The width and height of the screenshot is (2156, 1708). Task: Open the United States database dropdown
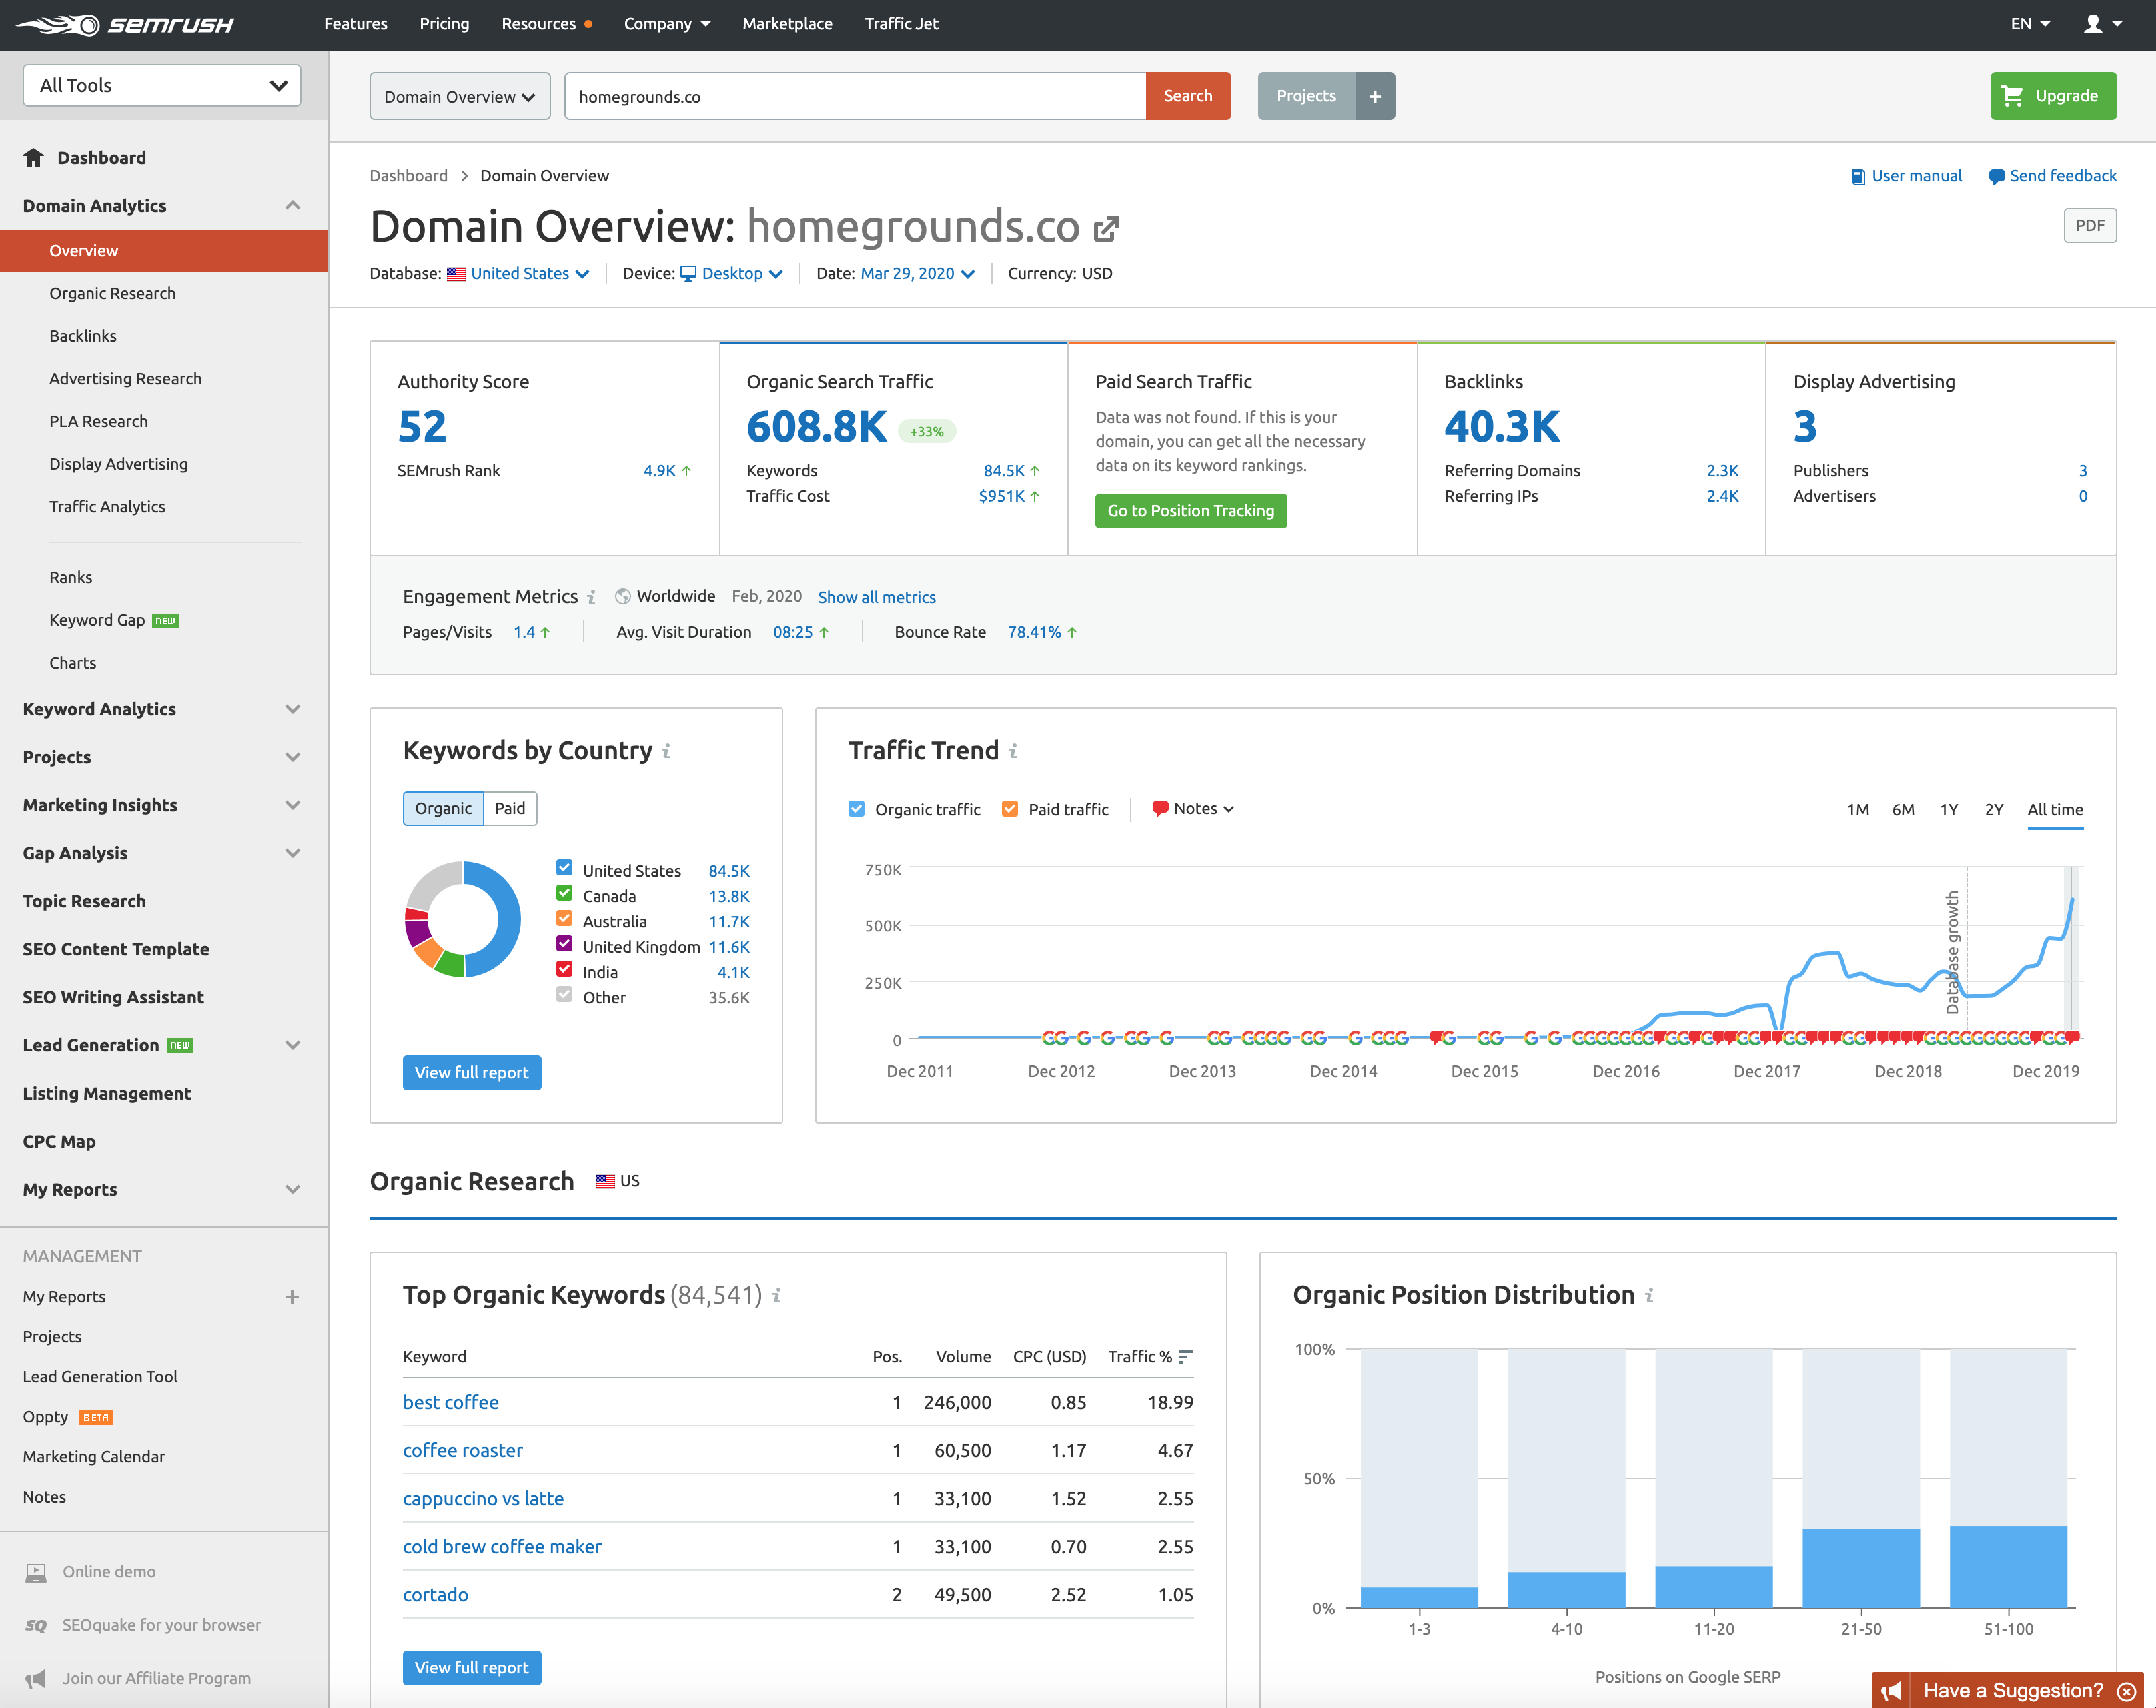pos(520,273)
